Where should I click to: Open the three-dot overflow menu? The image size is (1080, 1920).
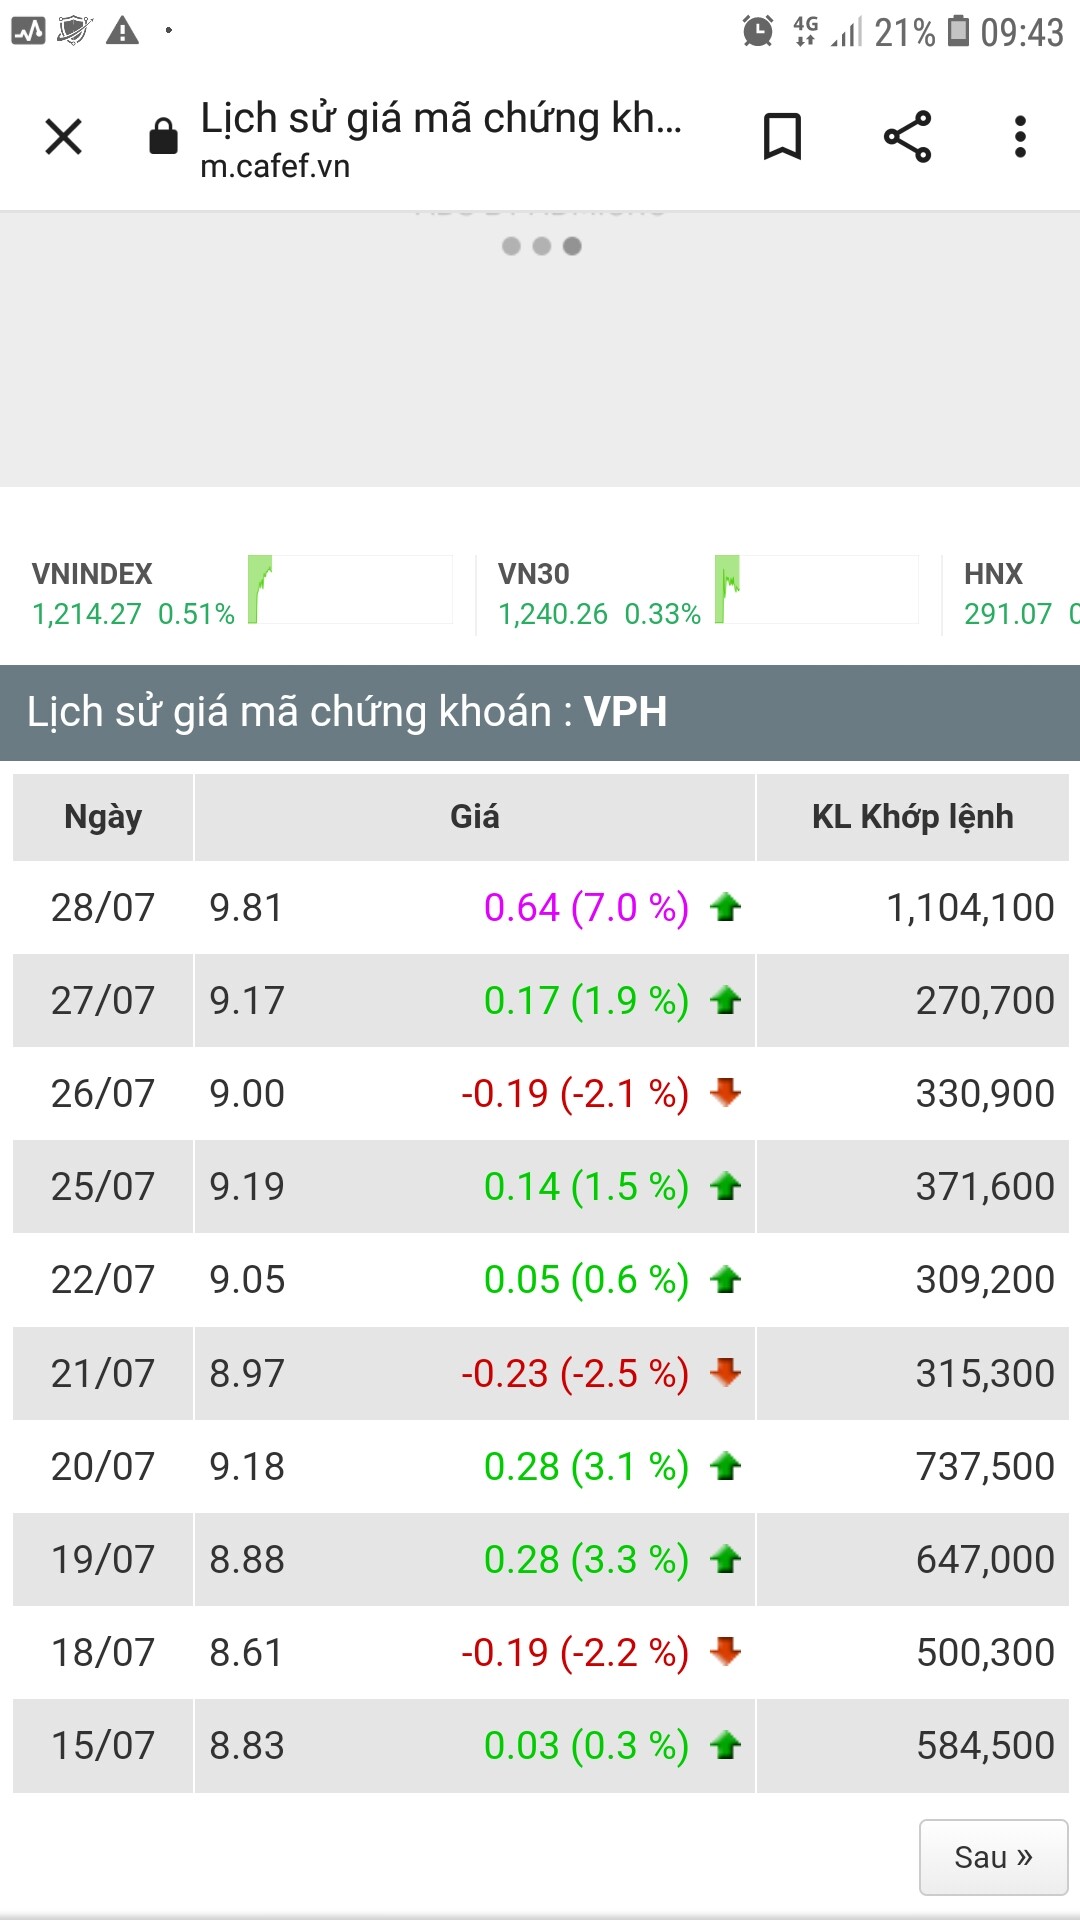tap(1020, 137)
